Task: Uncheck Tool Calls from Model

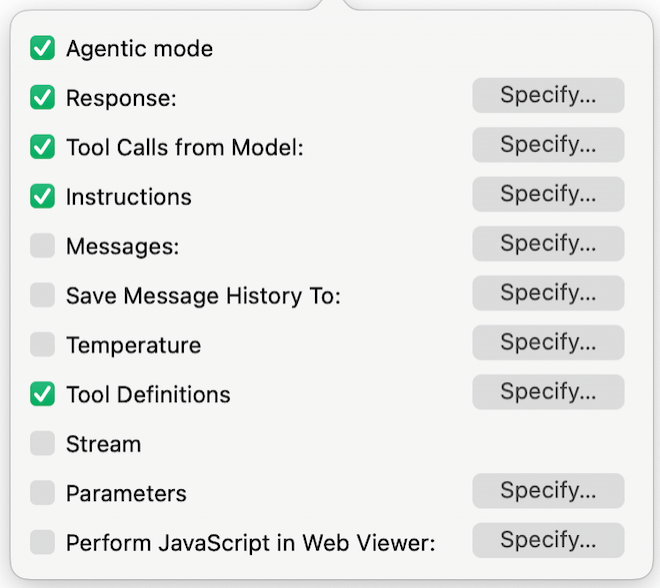Action: 42,147
